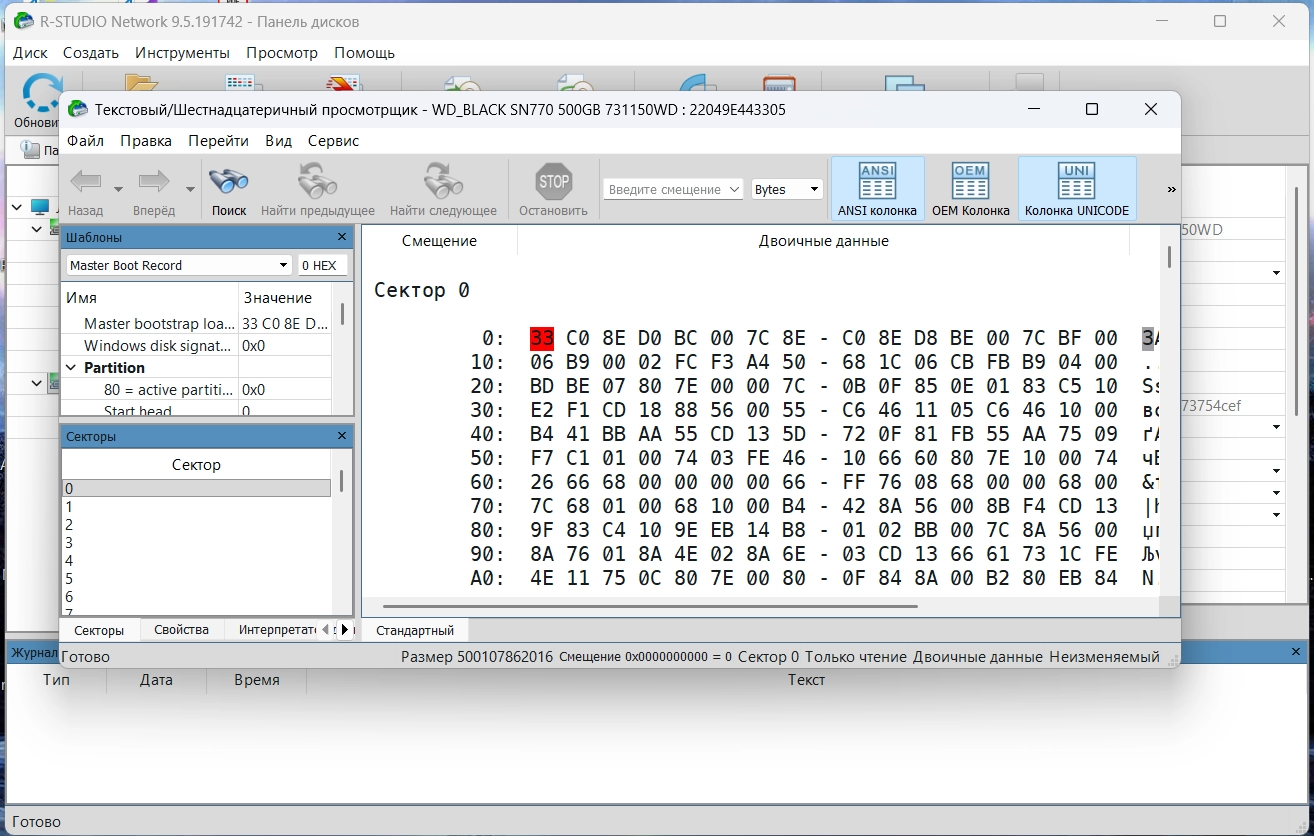Click the Найти следующее toolbar icon

click(443, 181)
